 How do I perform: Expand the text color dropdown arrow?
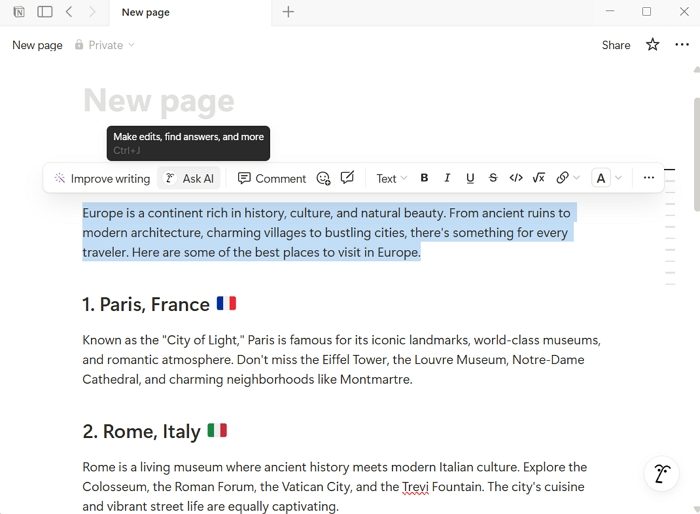pos(618,178)
